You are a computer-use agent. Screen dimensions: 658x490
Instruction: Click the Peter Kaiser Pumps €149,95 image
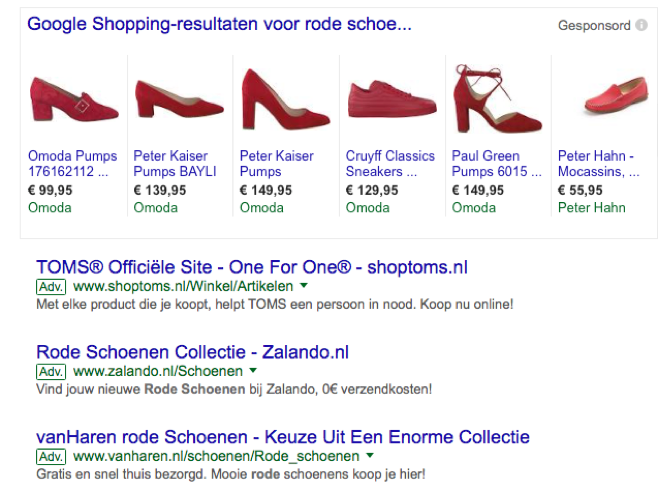(284, 98)
